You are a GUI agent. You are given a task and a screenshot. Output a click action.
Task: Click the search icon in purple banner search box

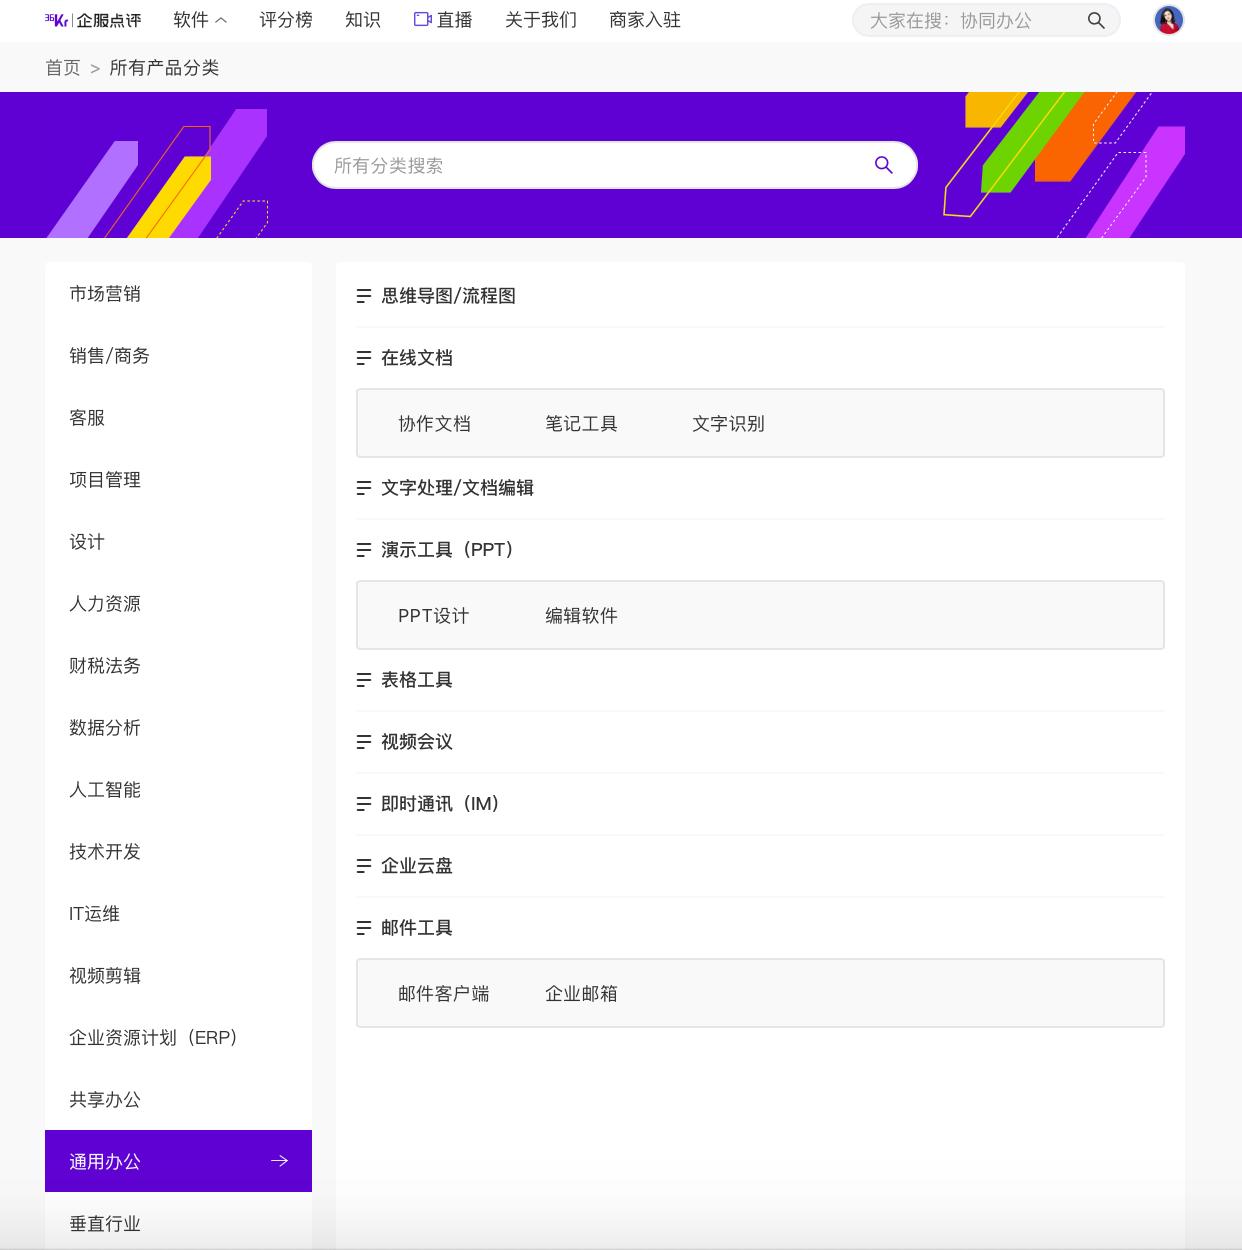[883, 165]
